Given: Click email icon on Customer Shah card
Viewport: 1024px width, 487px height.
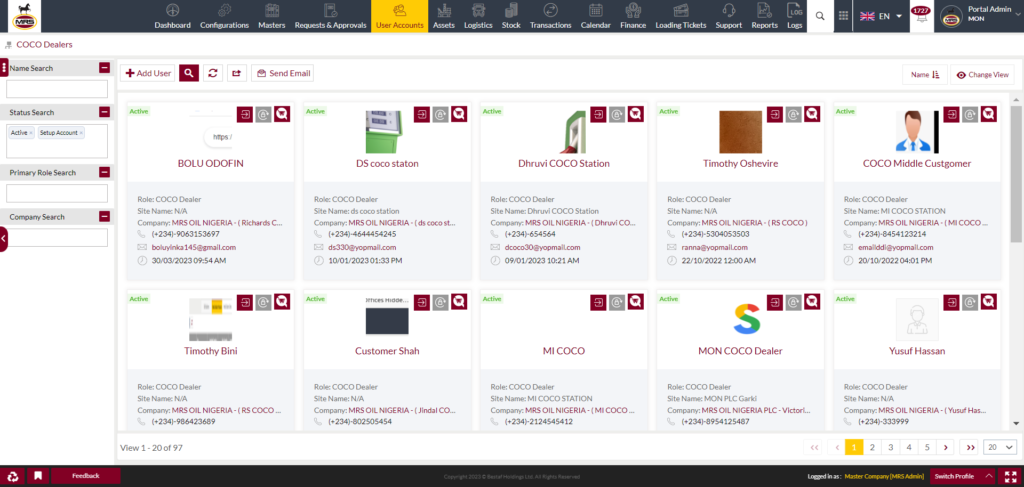Looking at the screenshot, I should (440, 302).
